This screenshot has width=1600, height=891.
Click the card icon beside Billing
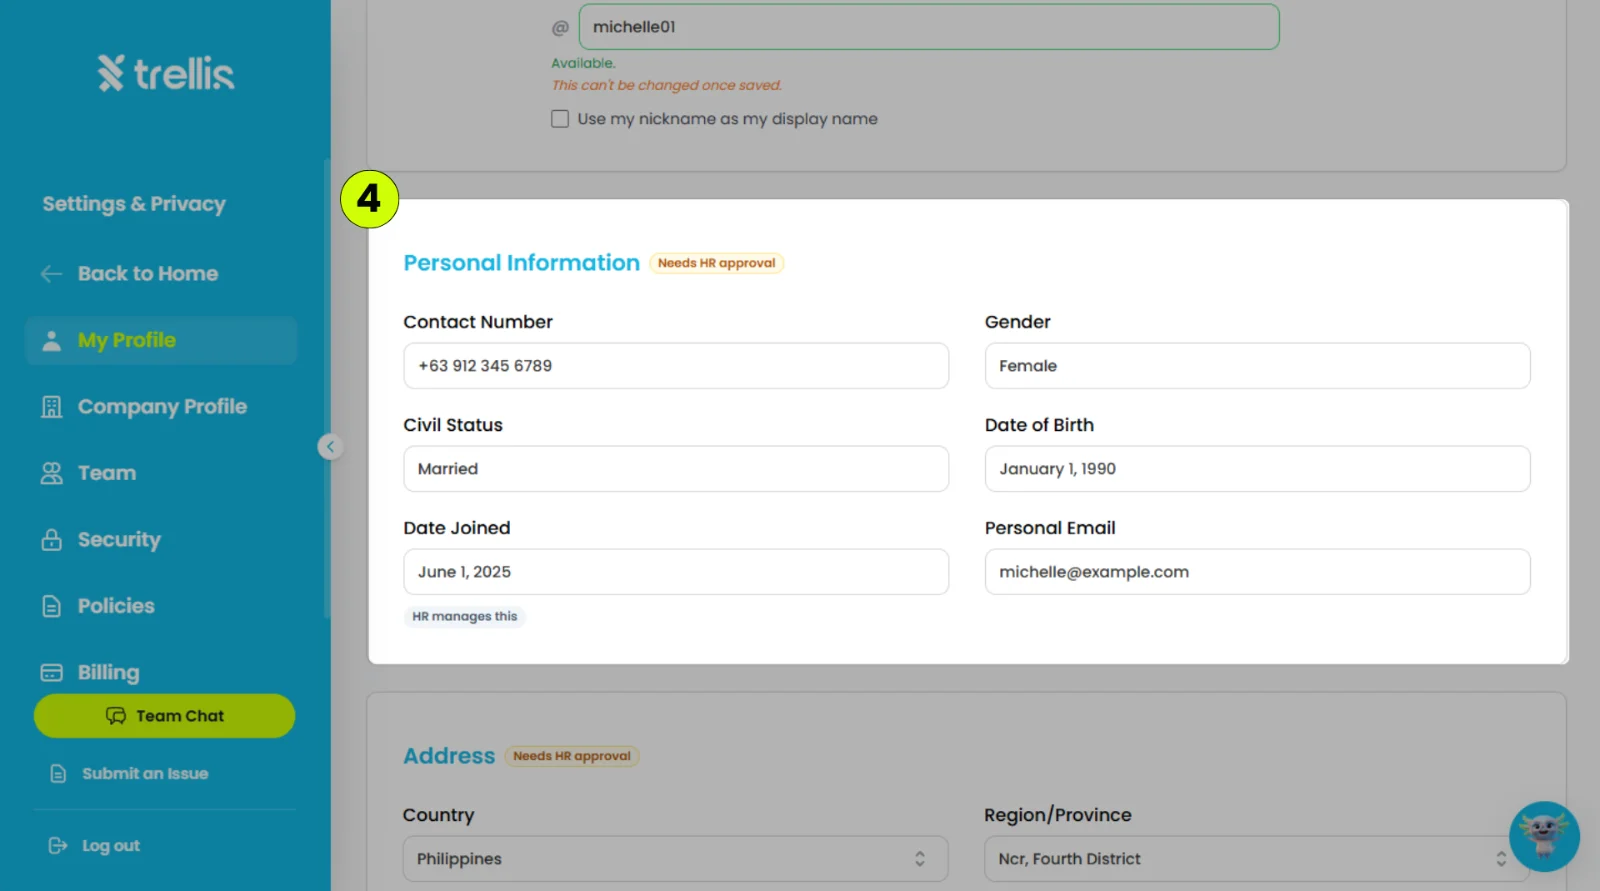point(51,673)
